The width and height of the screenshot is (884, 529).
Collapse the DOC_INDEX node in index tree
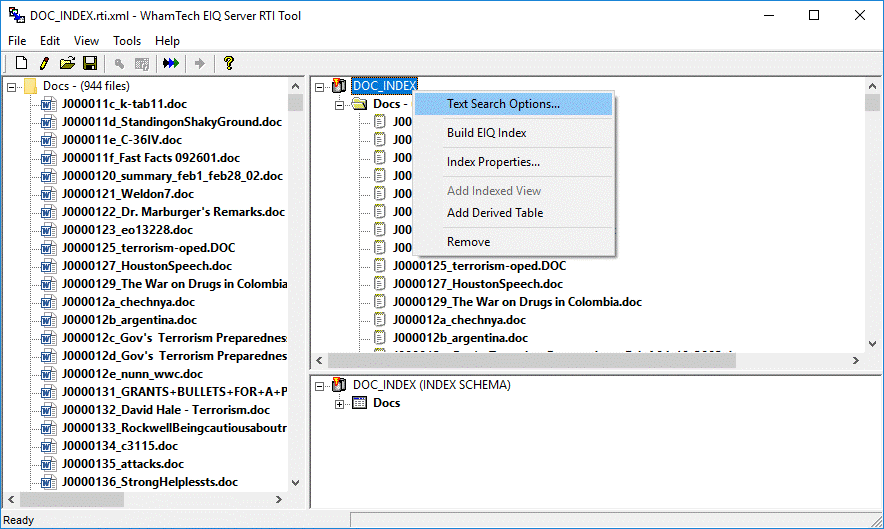point(320,87)
